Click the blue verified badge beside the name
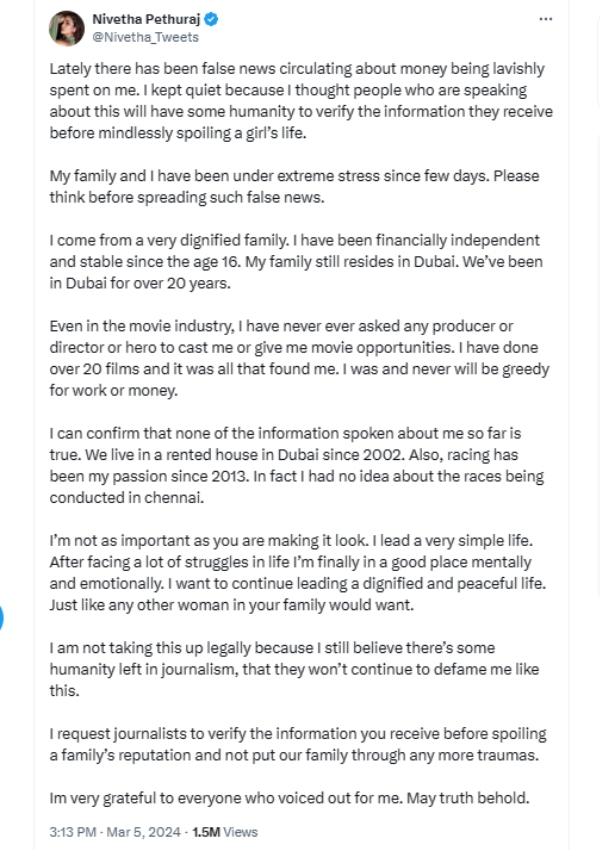The width and height of the screenshot is (600, 850). pyautogui.click(x=212, y=19)
